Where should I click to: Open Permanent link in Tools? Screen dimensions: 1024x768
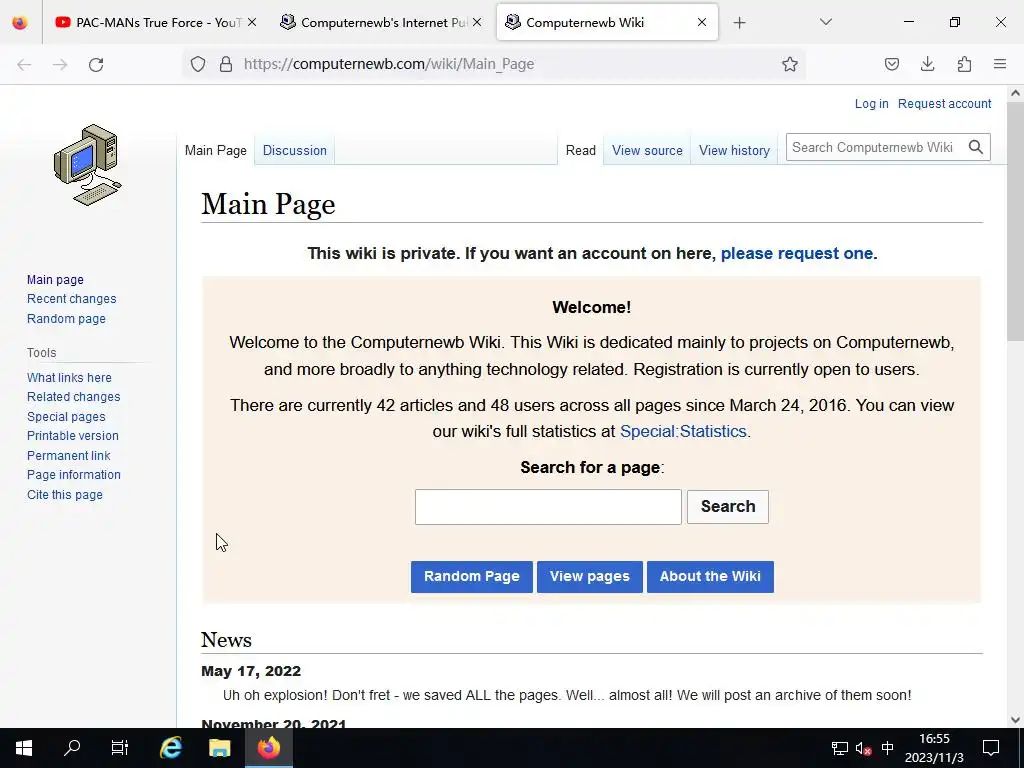69,456
